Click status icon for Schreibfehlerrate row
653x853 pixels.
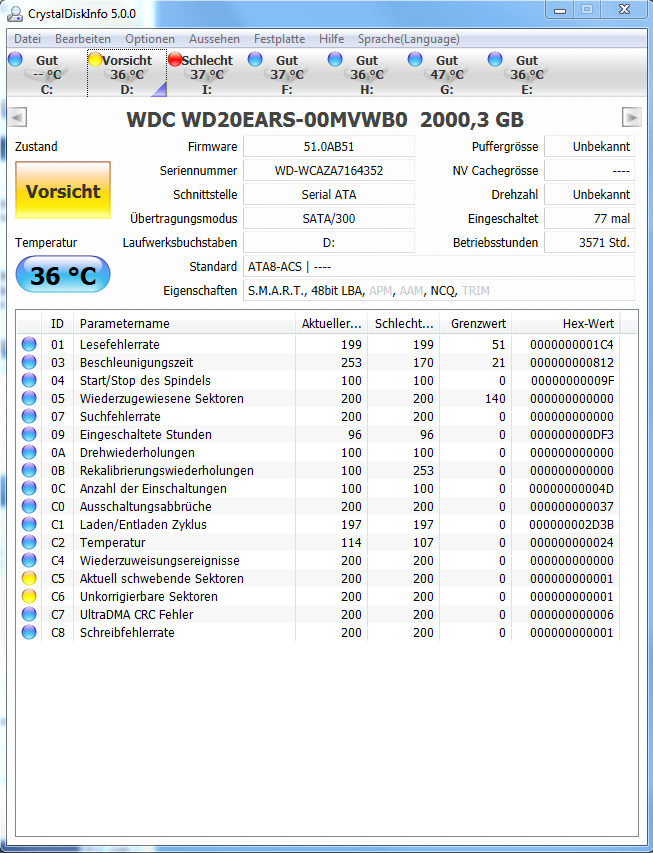click(29, 632)
